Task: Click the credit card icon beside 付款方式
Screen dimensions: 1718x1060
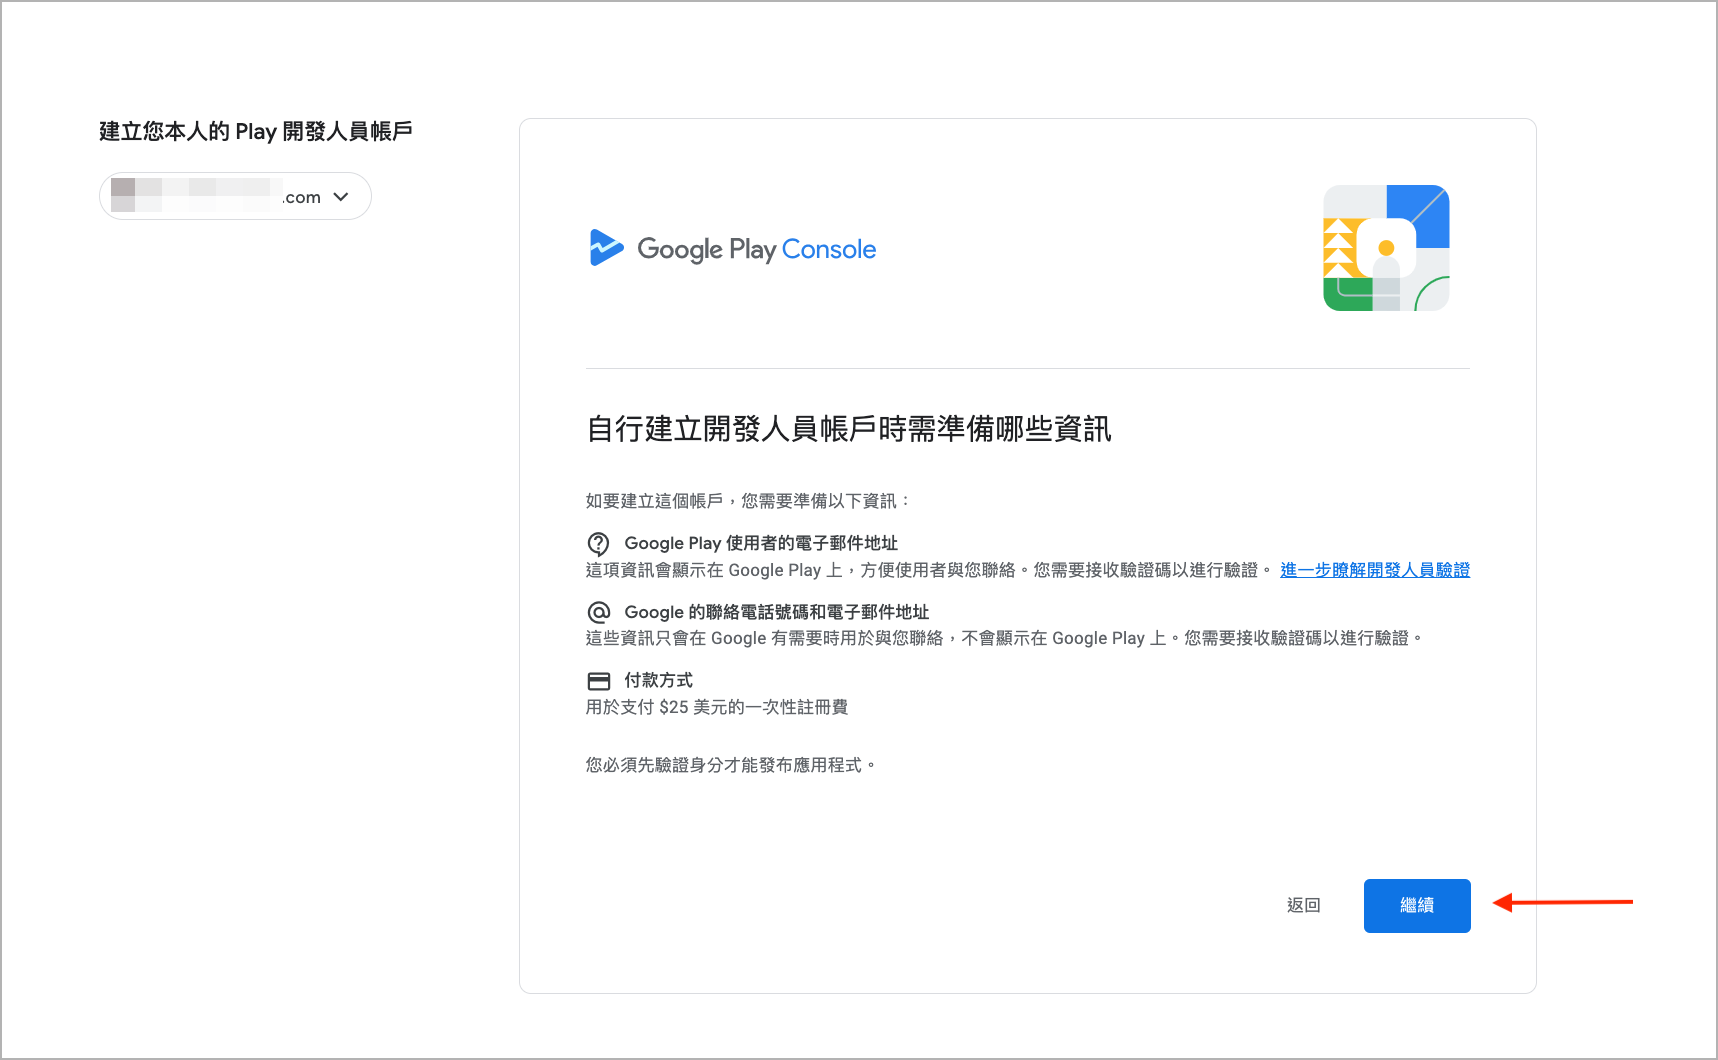Action: point(598,681)
